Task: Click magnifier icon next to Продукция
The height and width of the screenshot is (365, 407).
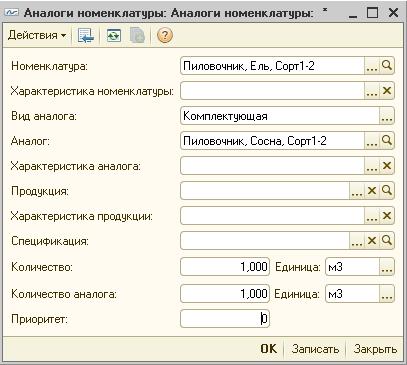Action: tap(387, 191)
